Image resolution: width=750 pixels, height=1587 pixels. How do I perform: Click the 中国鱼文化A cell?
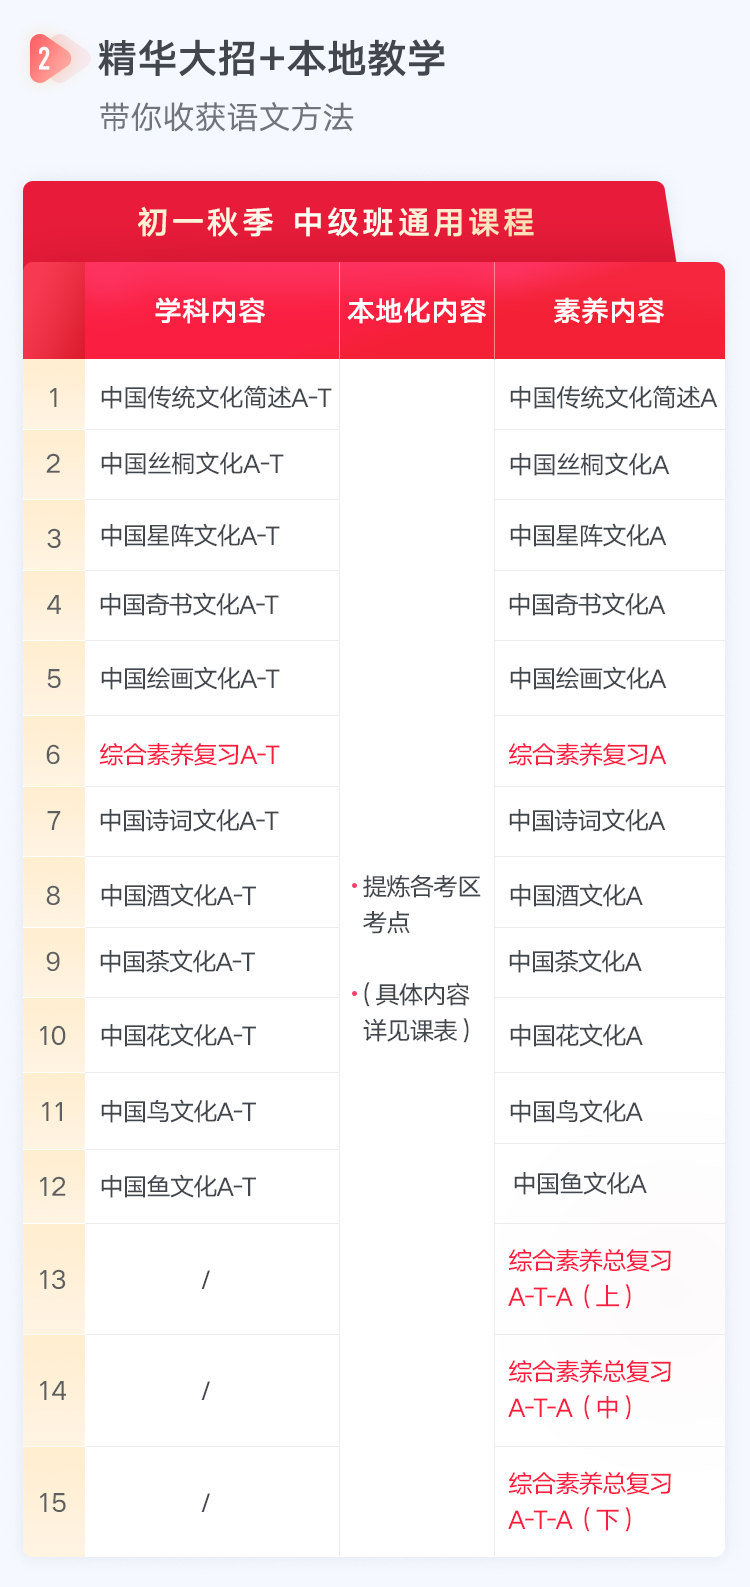tap(580, 1184)
